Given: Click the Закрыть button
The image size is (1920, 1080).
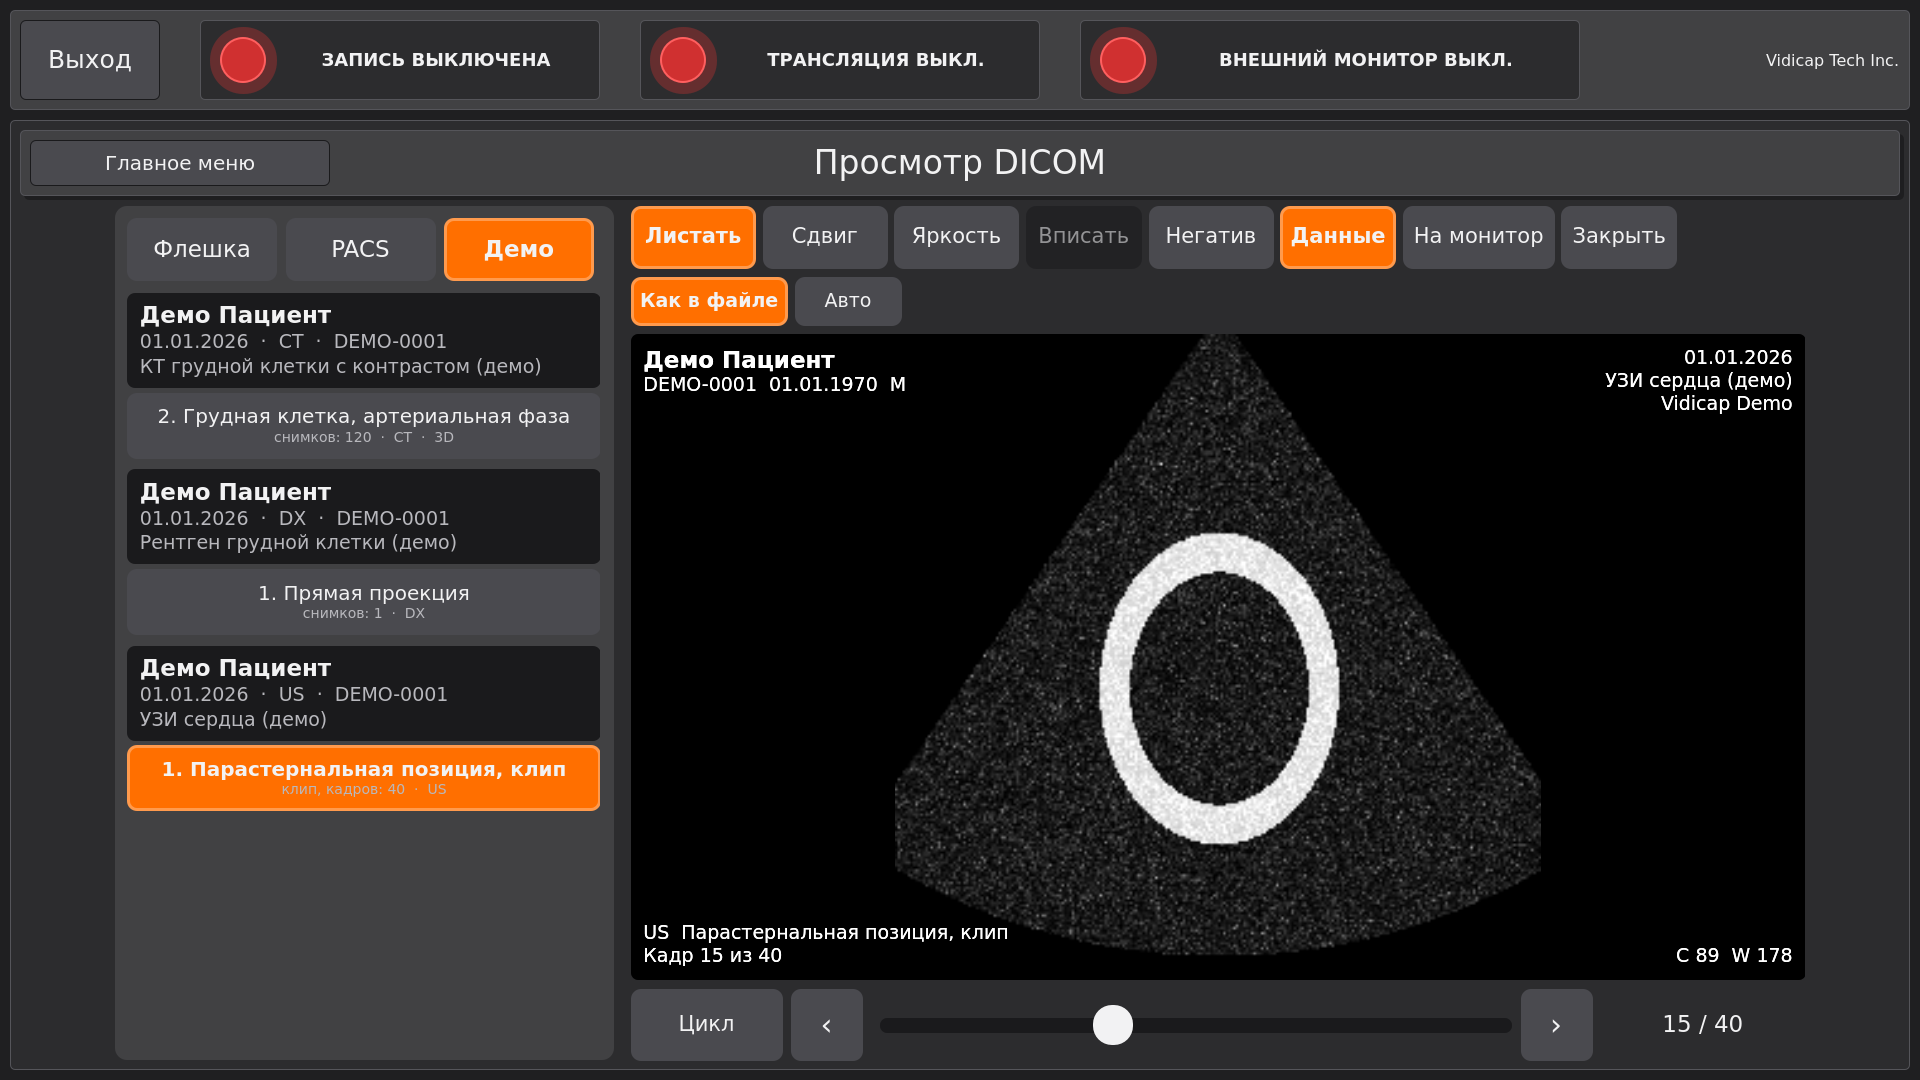Looking at the screenshot, I should (x=1619, y=237).
